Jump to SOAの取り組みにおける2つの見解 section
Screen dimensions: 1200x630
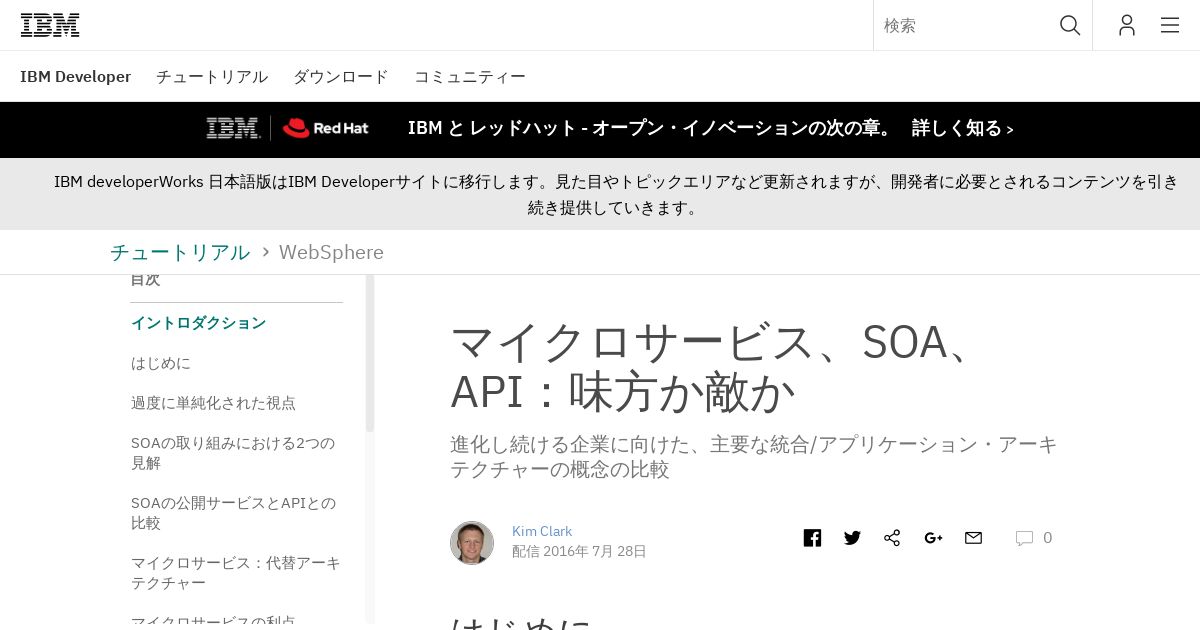click(233, 453)
